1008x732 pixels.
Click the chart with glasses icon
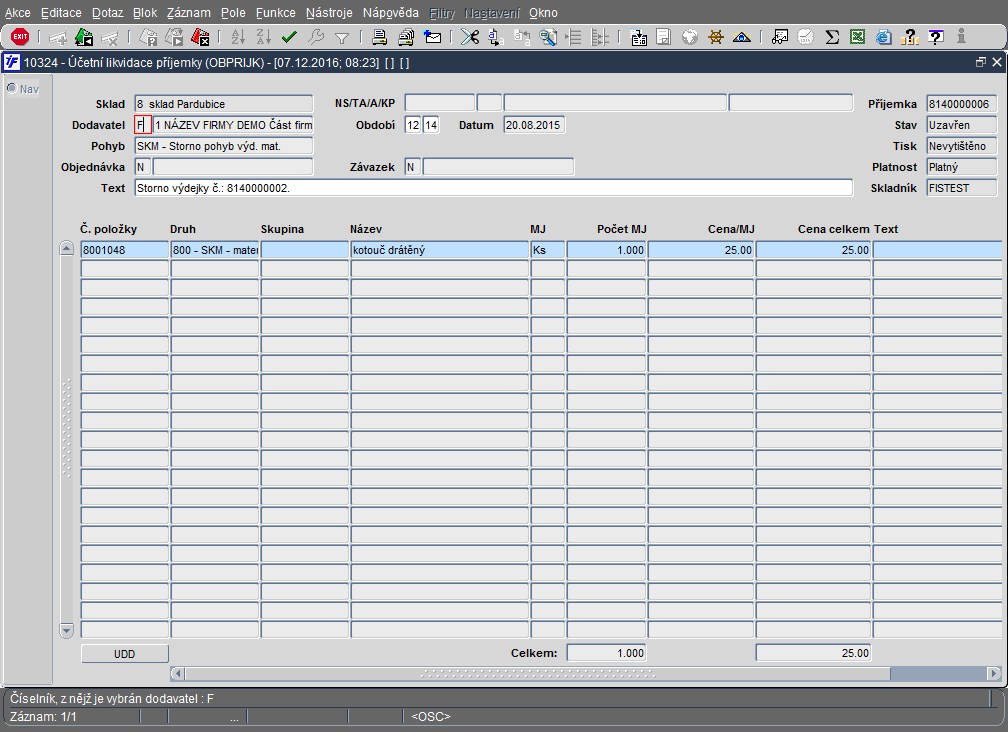click(x=780, y=37)
